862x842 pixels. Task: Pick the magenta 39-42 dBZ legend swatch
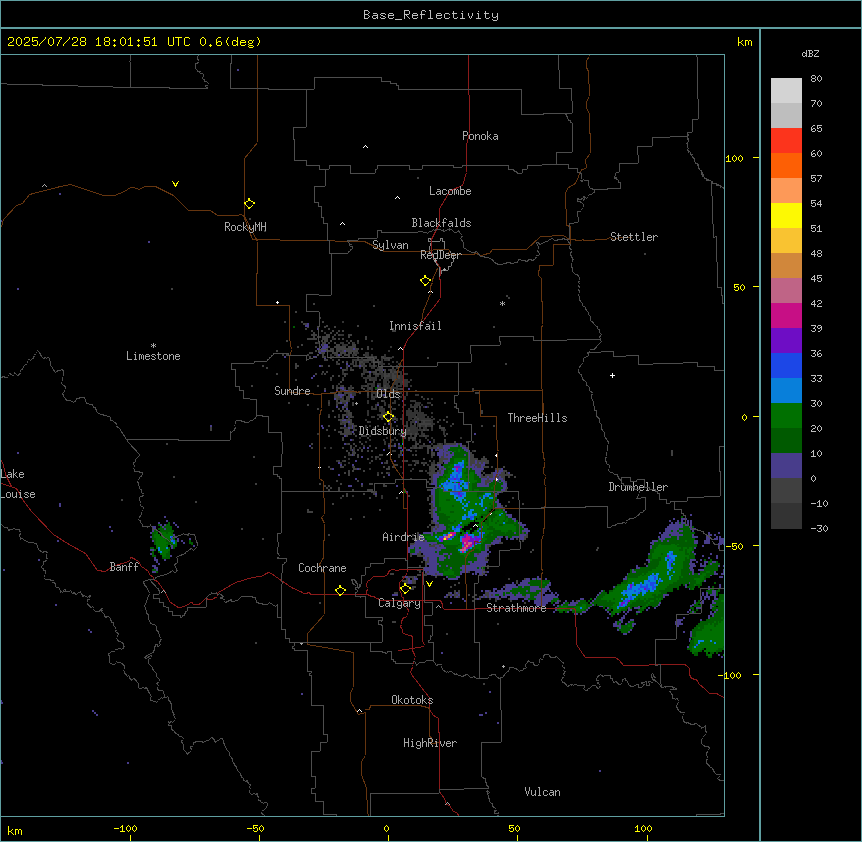click(x=786, y=315)
